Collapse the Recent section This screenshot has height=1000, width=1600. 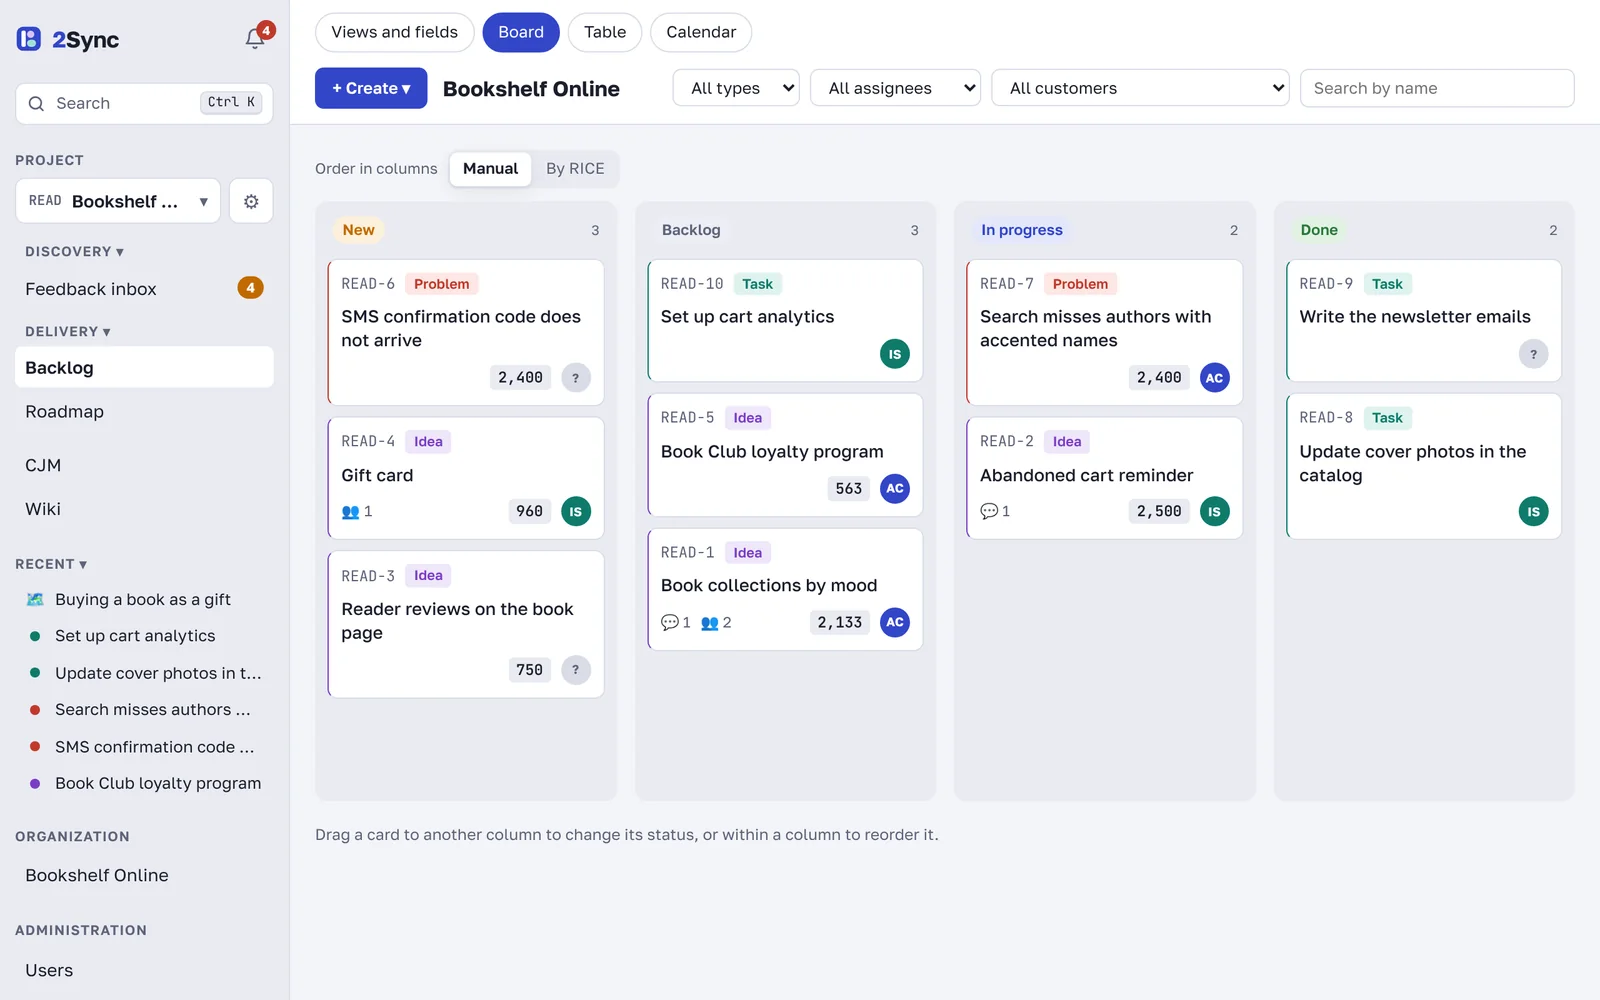coord(51,564)
